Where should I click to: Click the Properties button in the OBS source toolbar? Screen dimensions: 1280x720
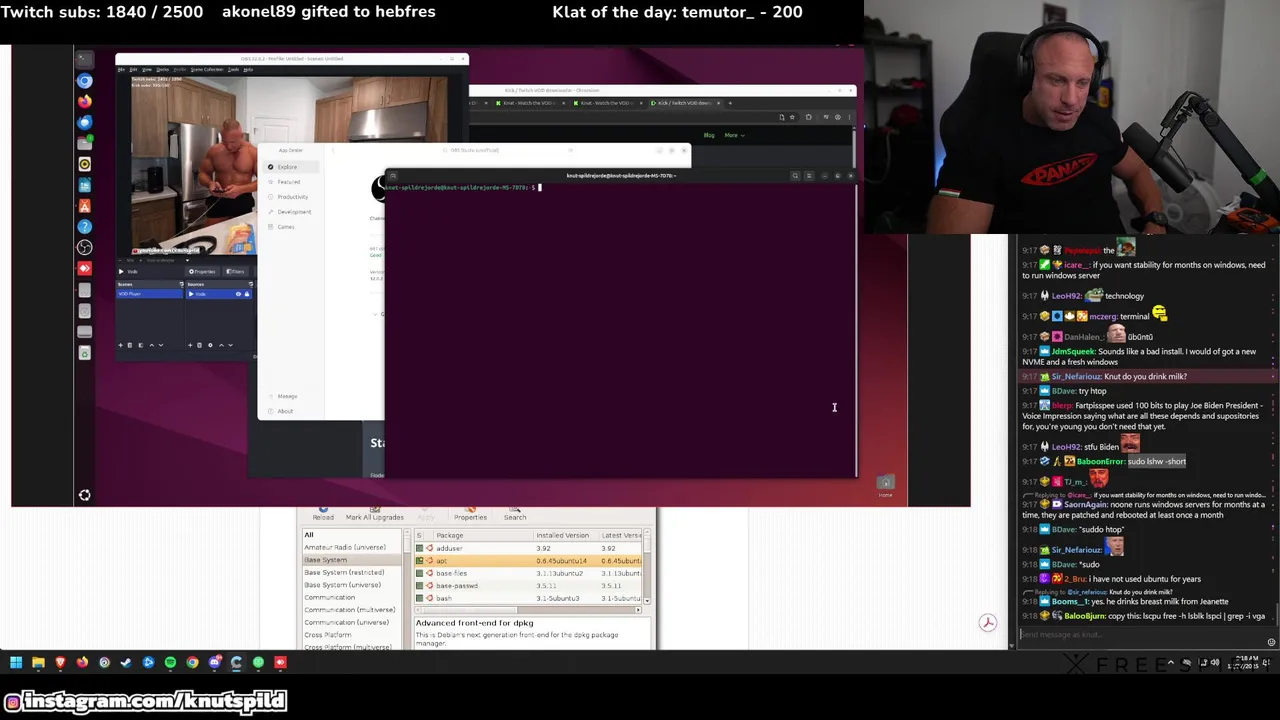(x=202, y=271)
